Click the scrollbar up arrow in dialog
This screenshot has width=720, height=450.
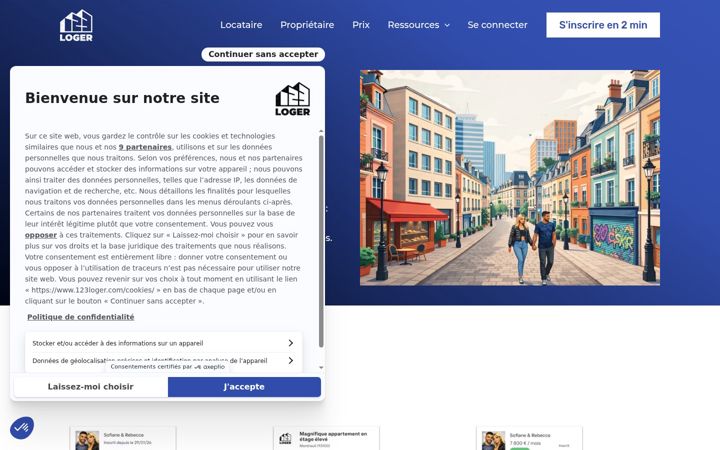click(x=321, y=131)
